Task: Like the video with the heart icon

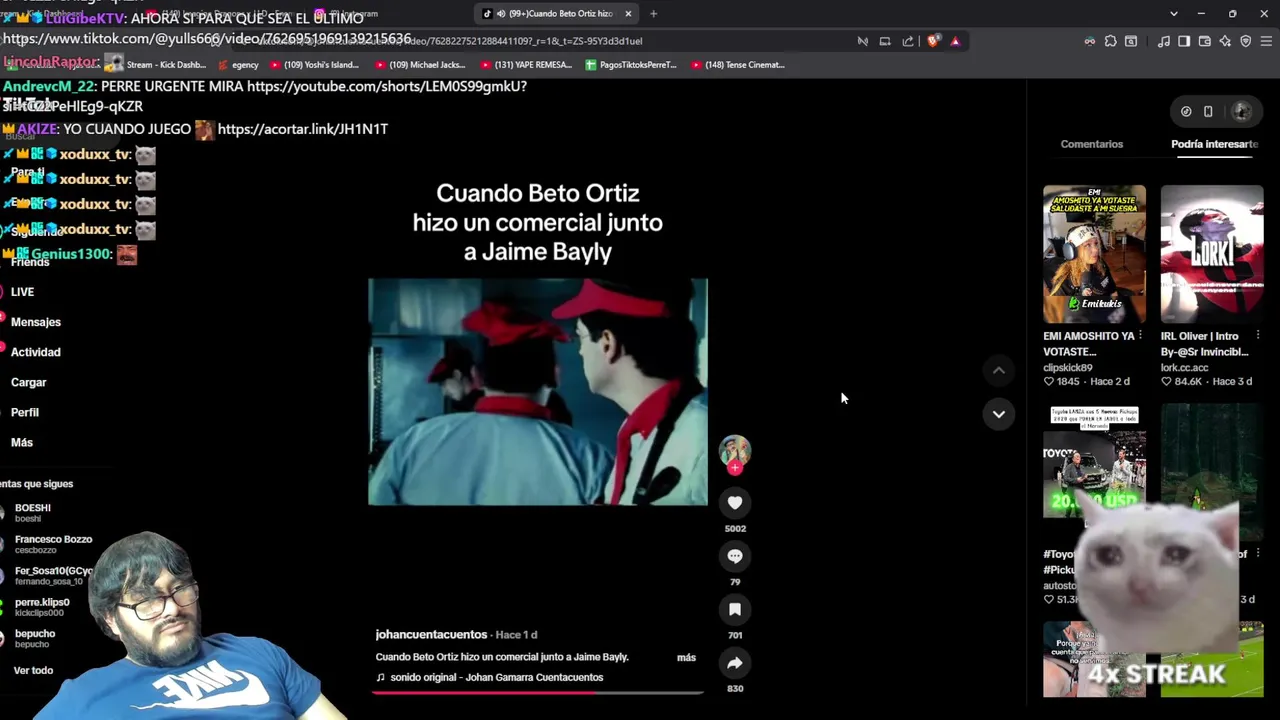Action: coord(735,503)
